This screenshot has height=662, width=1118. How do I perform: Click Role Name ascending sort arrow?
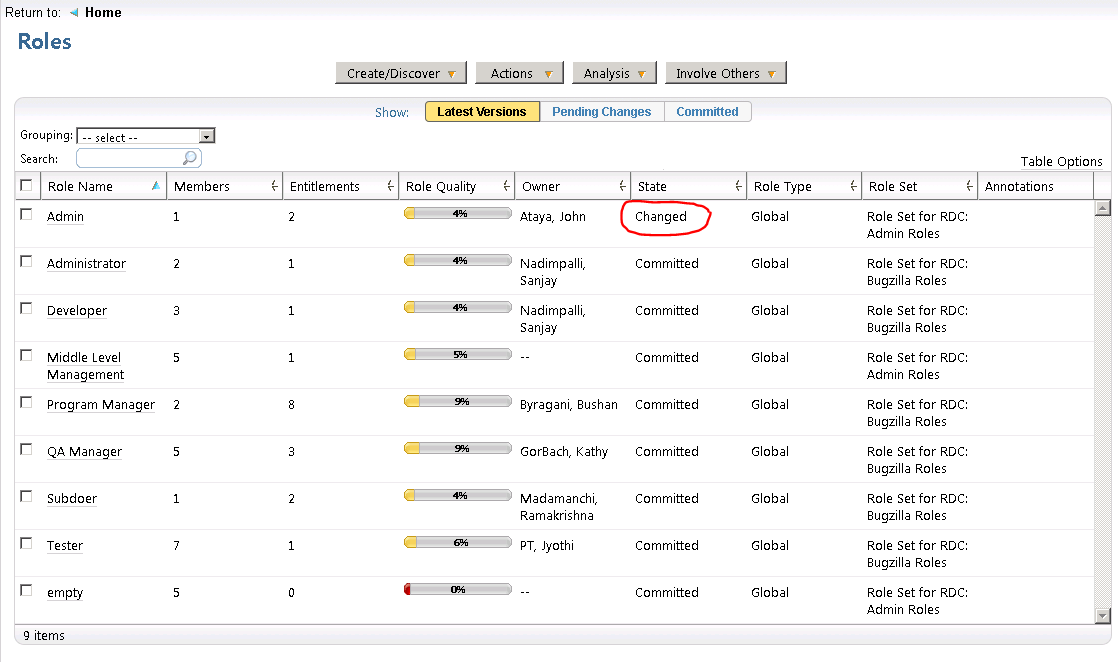coord(155,186)
